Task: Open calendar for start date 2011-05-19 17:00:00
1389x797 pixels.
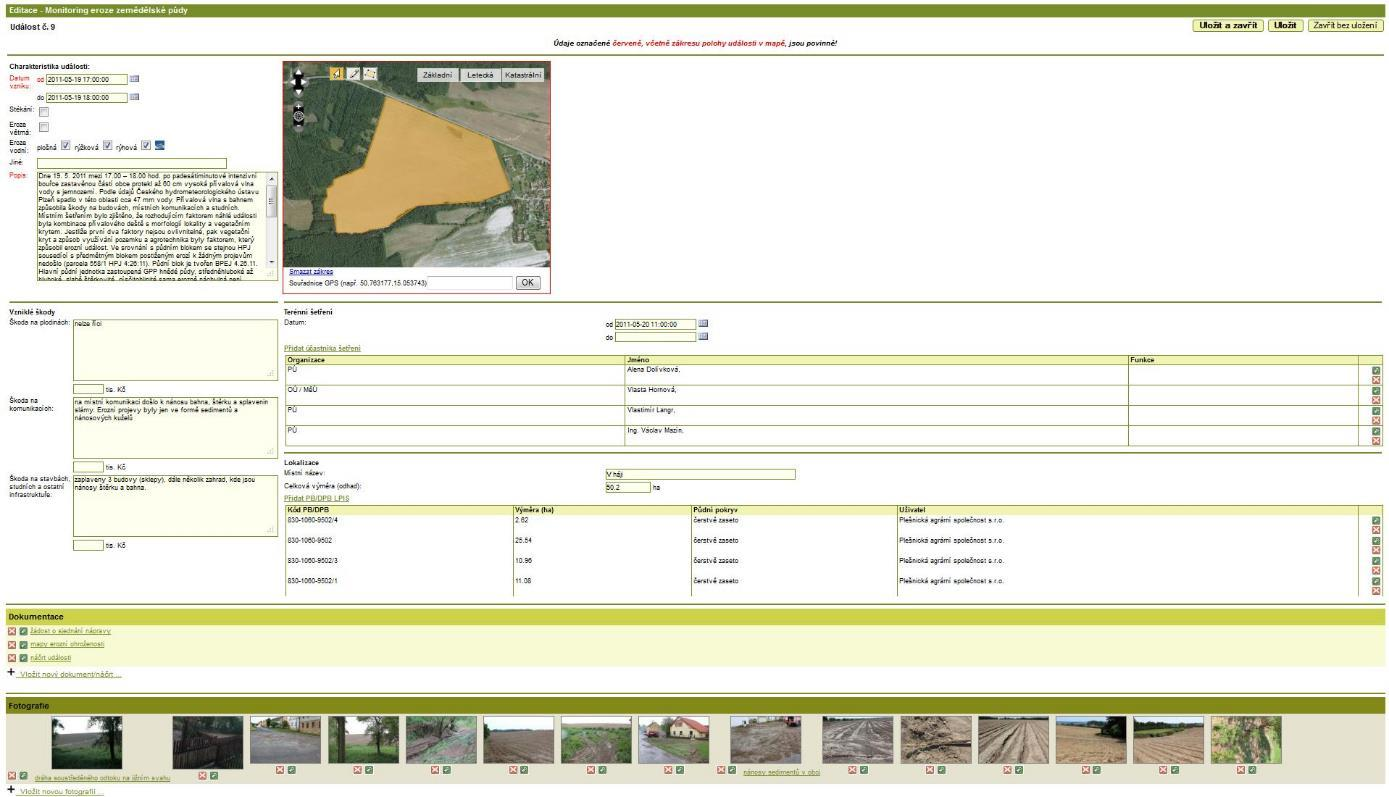Action: [x=135, y=79]
